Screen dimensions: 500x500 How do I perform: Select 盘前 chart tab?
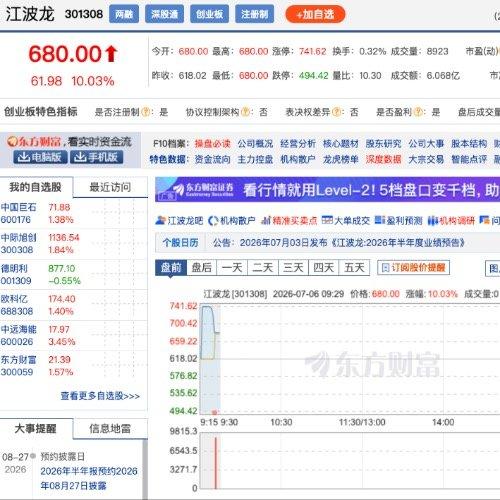(171, 267)
